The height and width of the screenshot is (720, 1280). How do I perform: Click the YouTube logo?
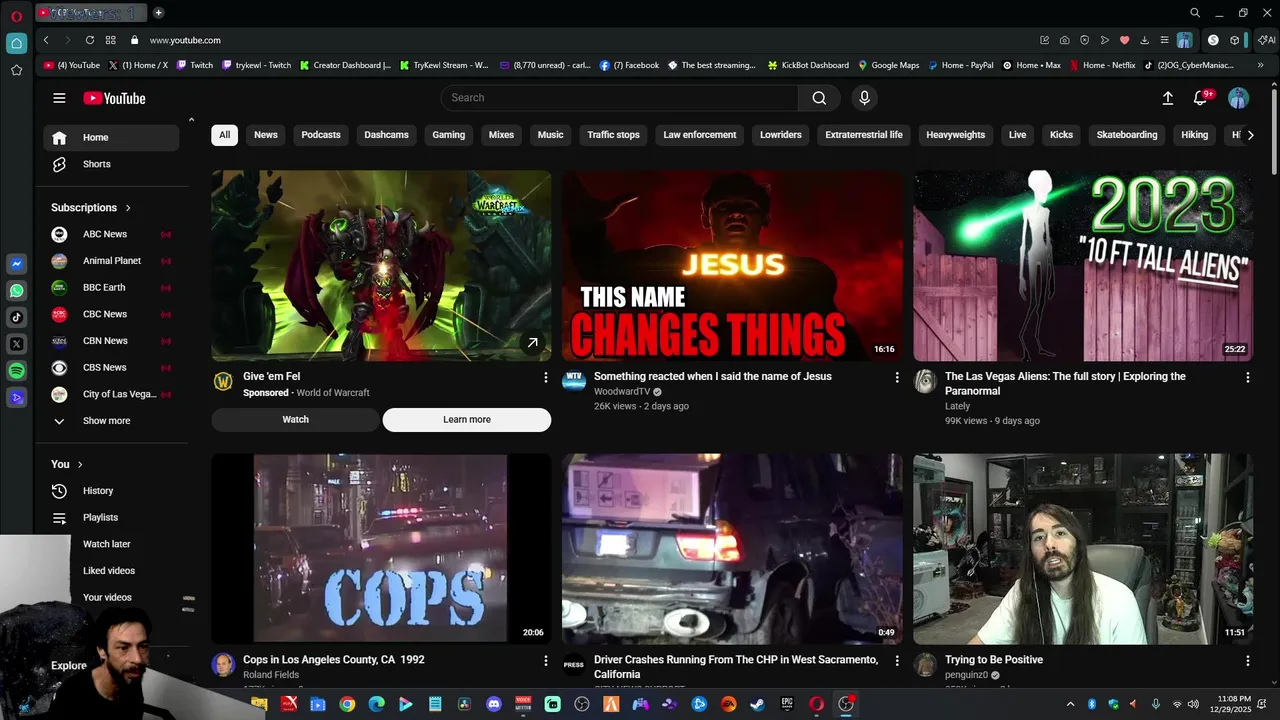pyautogui.click(x=114, y=98)
